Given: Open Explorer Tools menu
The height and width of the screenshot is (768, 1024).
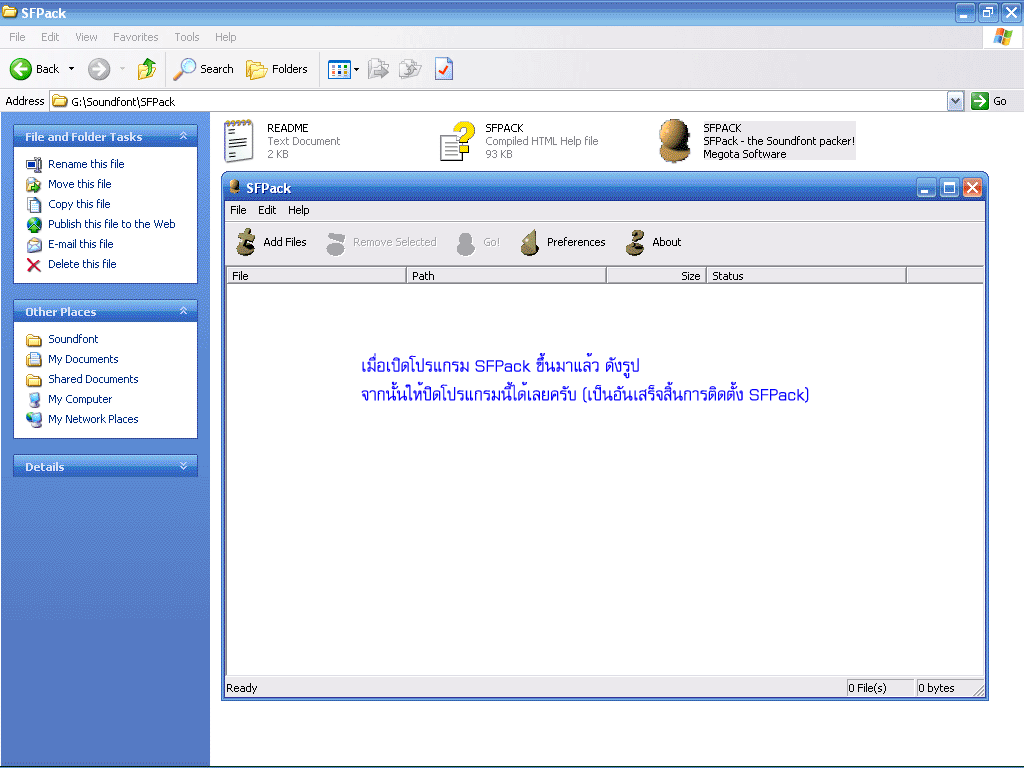Looking at the screenshot, I should coord(187,37).
